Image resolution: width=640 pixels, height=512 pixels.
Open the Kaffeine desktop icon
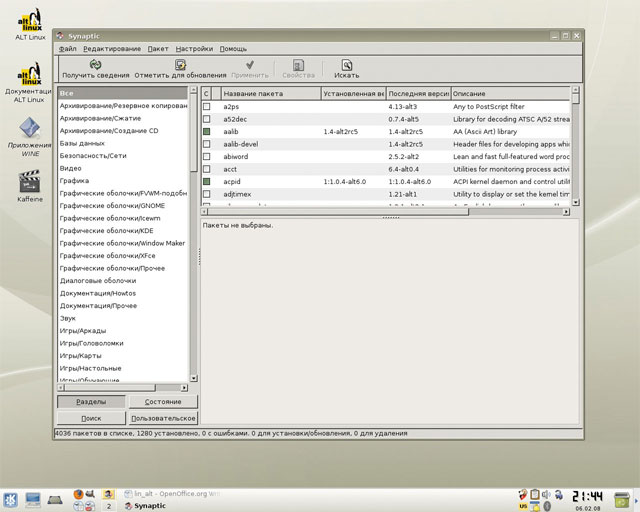(30, 182)
